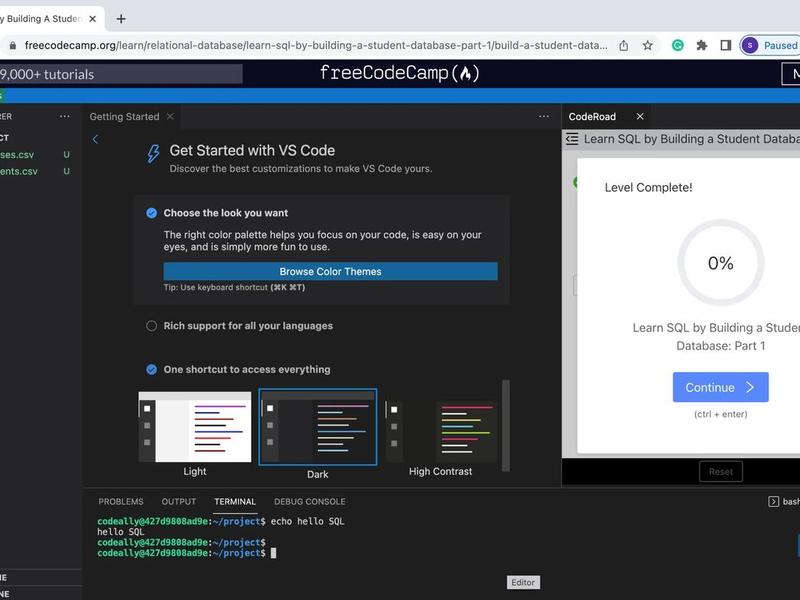Select One shortcut to access everything step

point(247,369)
